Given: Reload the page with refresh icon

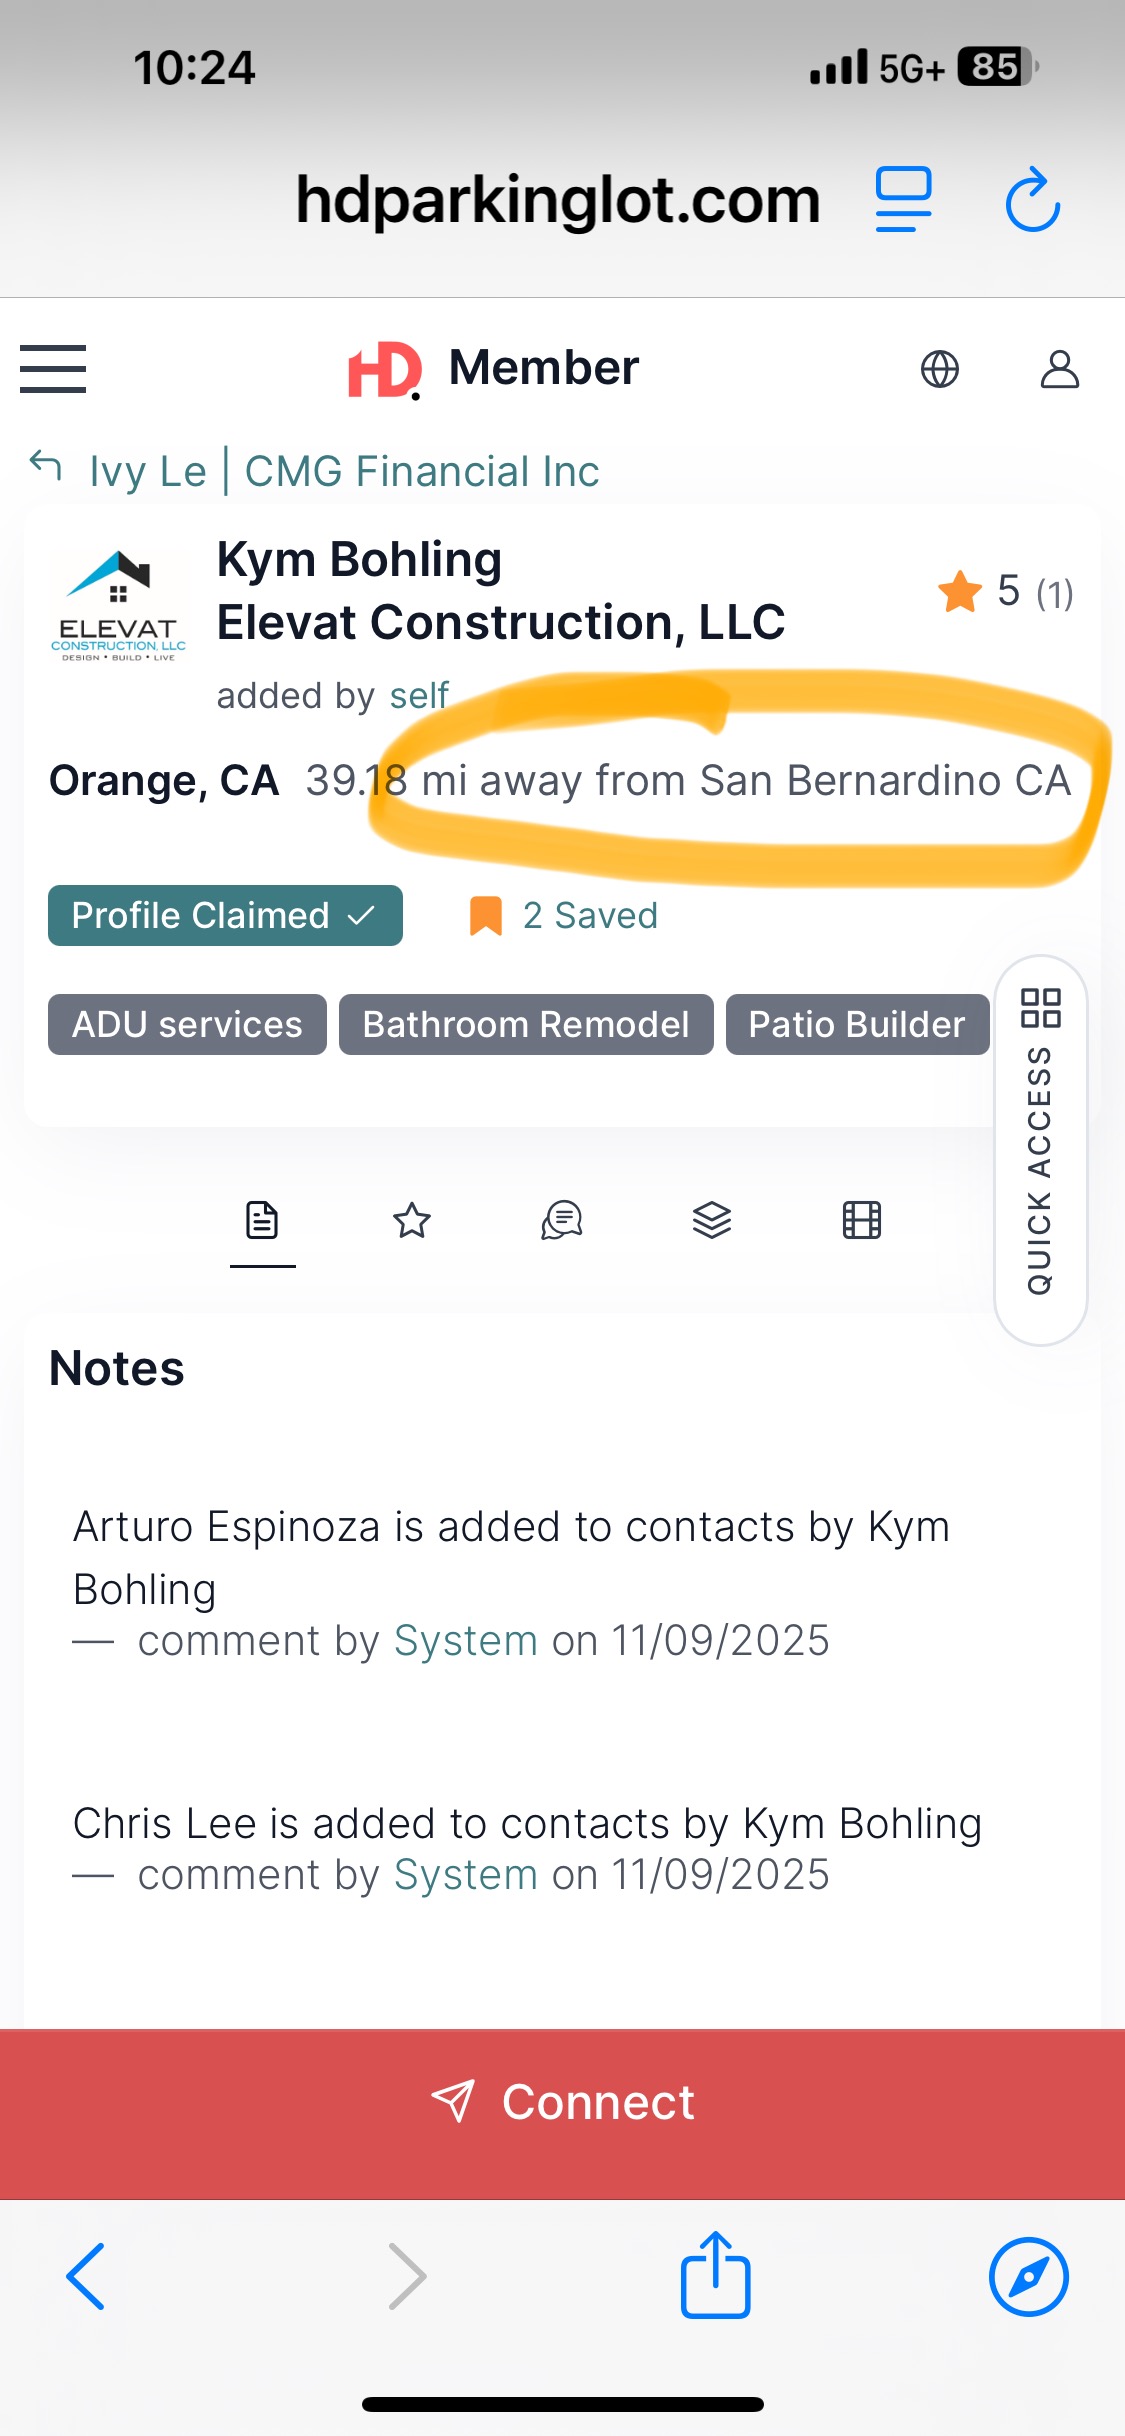Looking at the screenshot, I should tap(1032, 200).
